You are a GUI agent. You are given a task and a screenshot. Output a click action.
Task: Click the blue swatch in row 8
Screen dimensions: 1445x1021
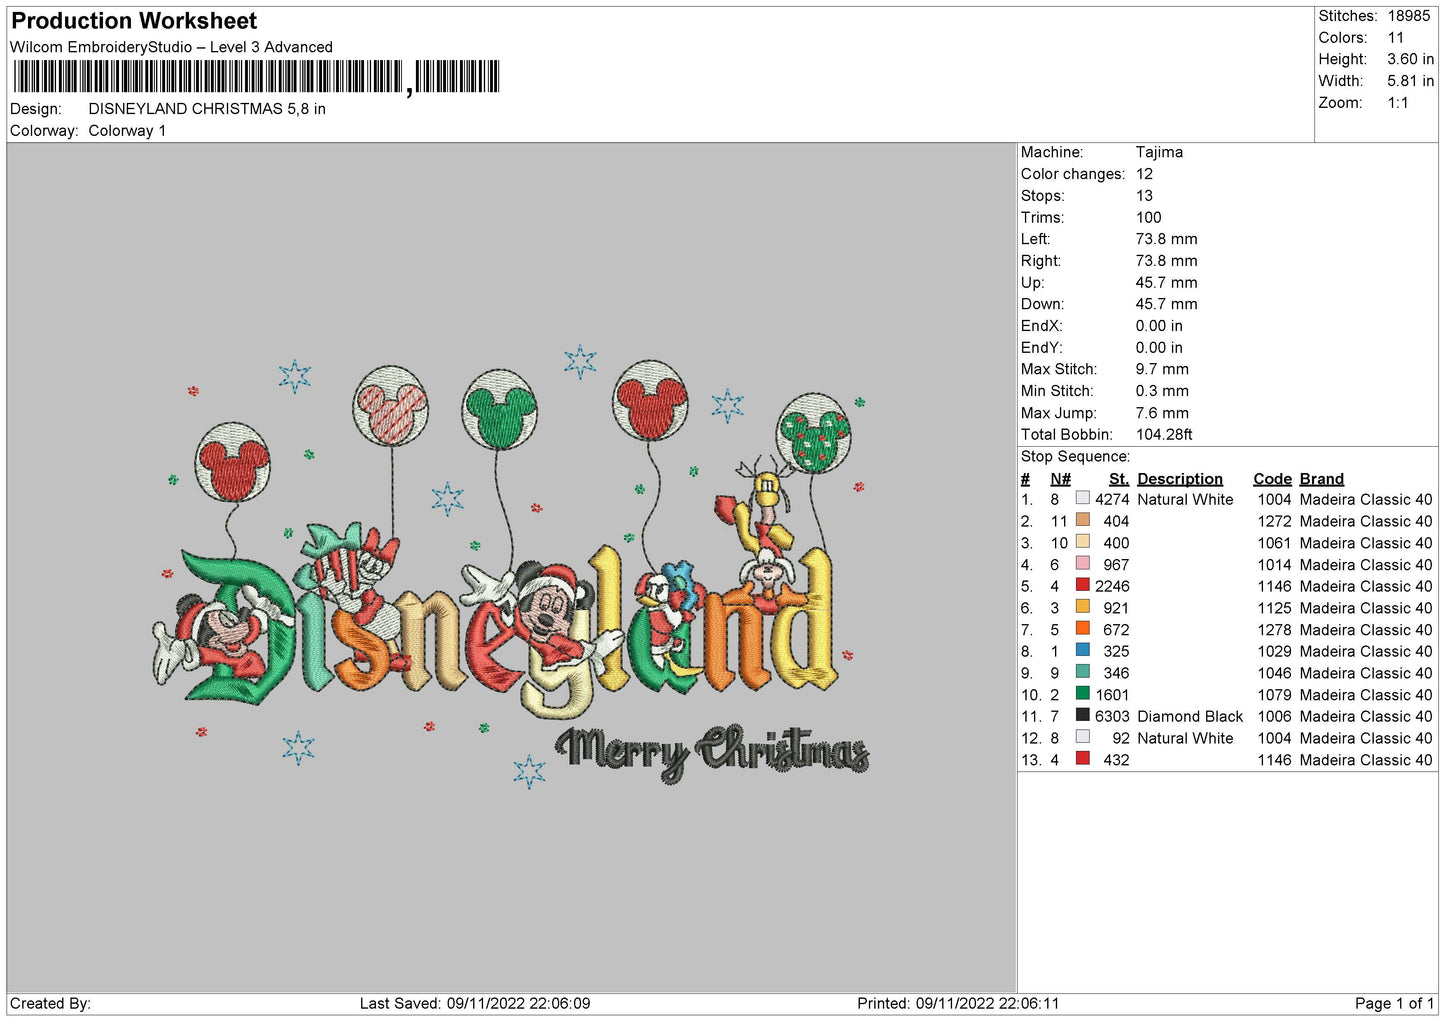[x=1082, y=650]
